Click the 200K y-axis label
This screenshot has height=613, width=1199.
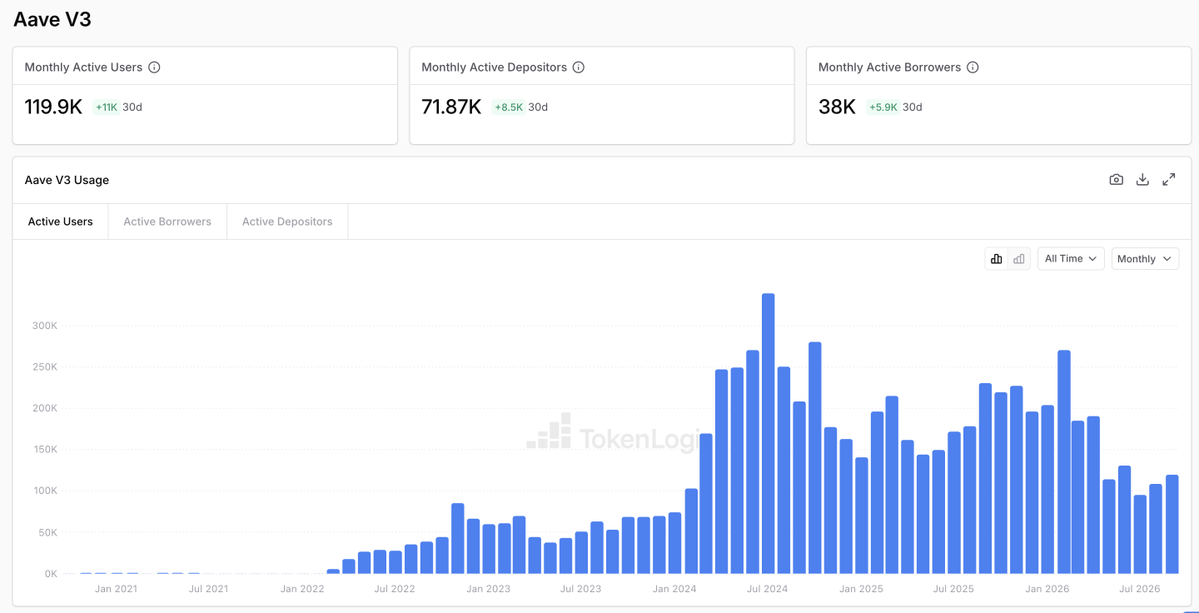[44, 408]
